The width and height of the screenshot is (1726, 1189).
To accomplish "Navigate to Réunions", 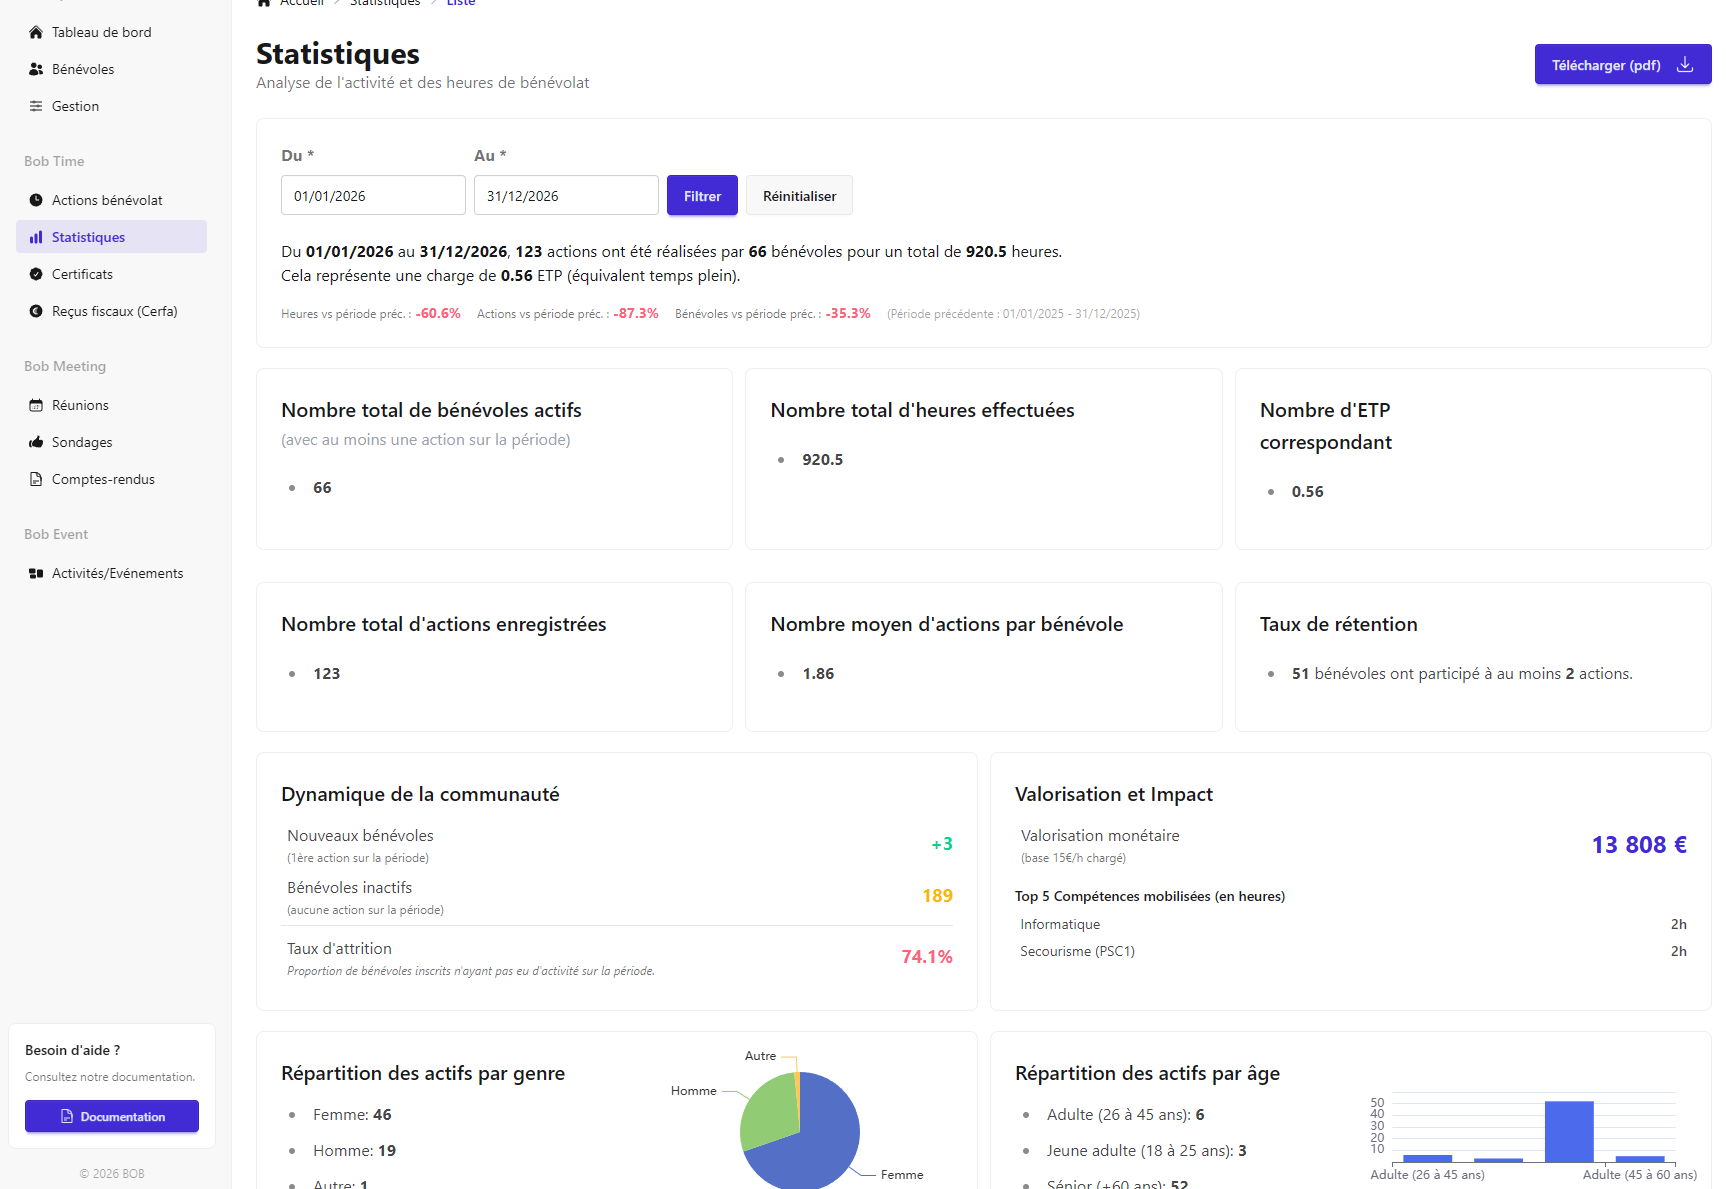I will [x=111, y=405].
